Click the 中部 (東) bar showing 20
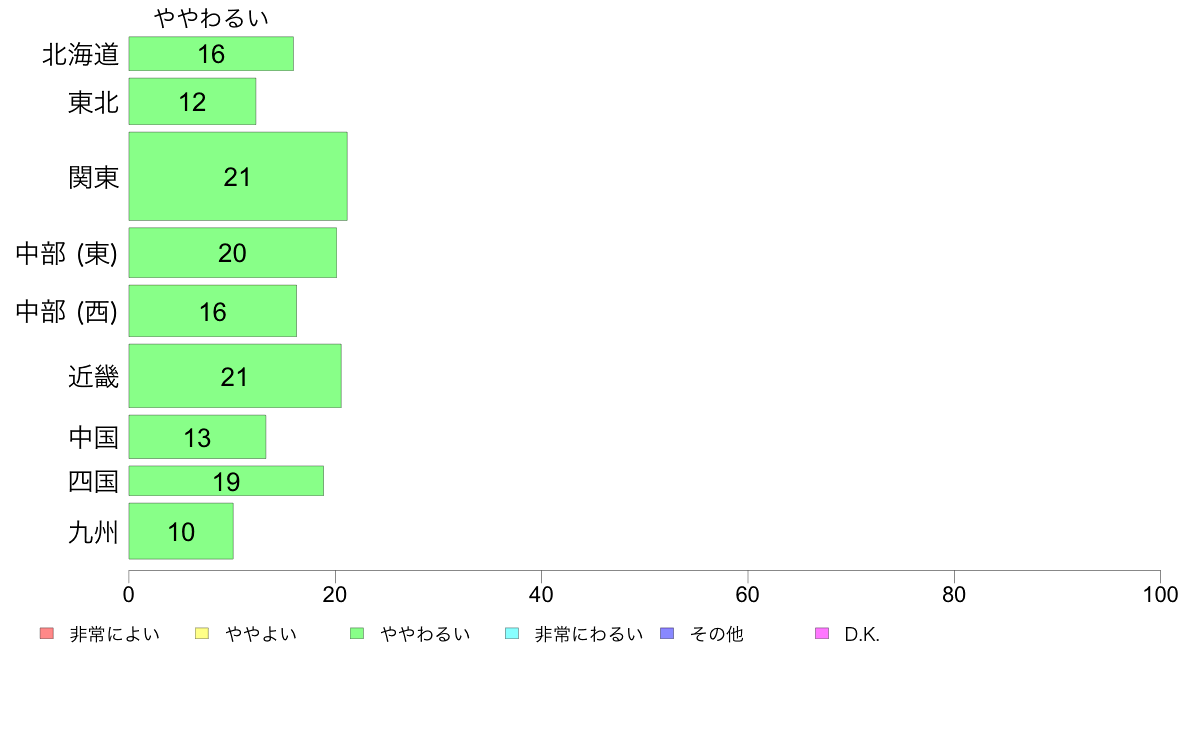The width and height of the screenshot is (1188, 736). pos(233,252)
